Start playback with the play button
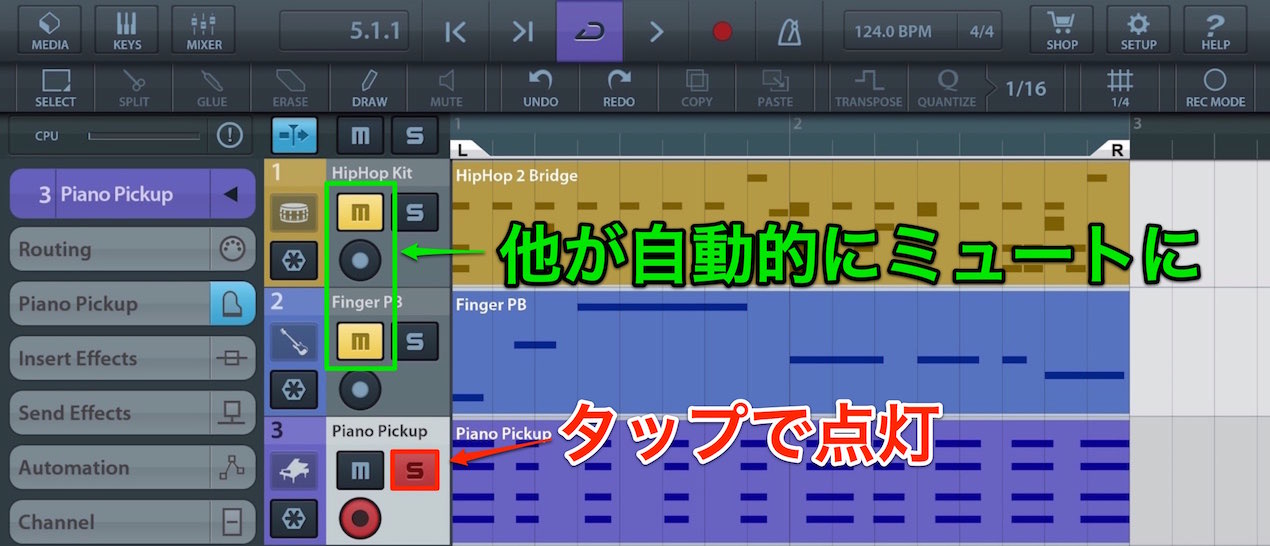 (656, 31)
